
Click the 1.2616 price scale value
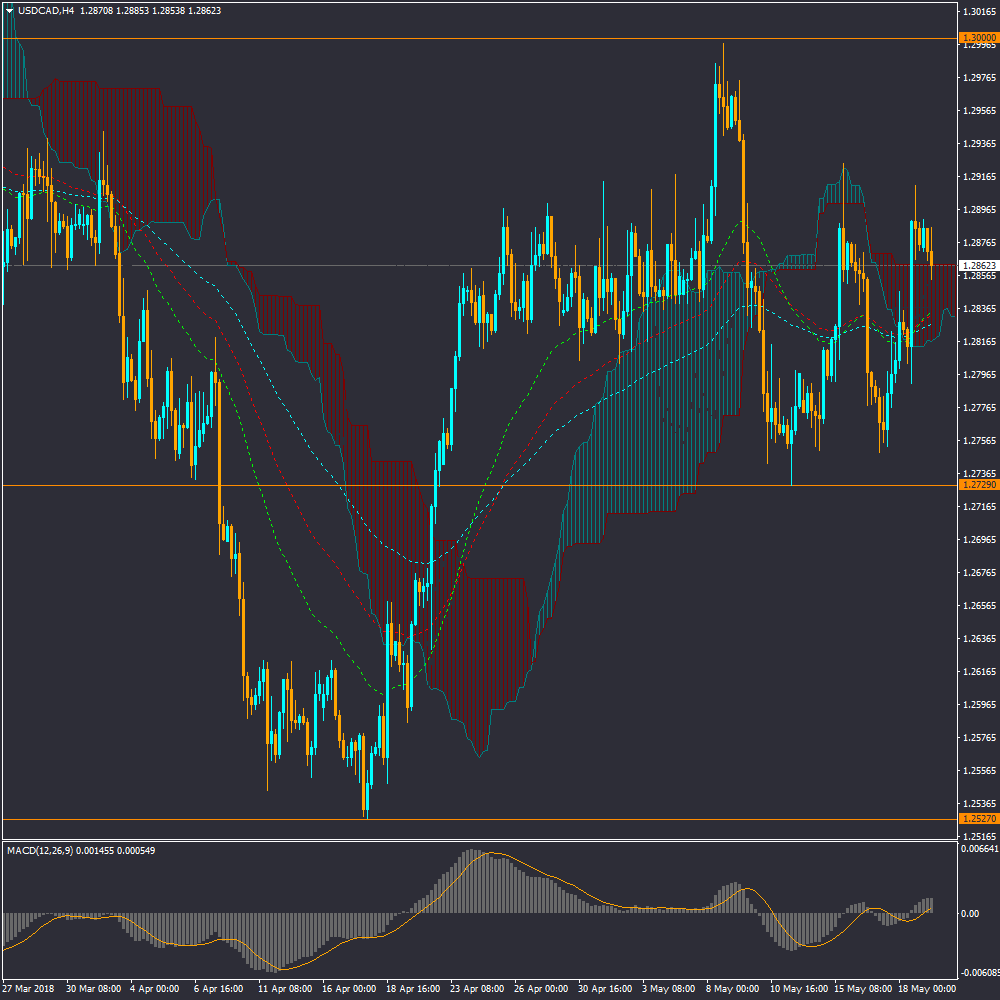tap(977, 672)
